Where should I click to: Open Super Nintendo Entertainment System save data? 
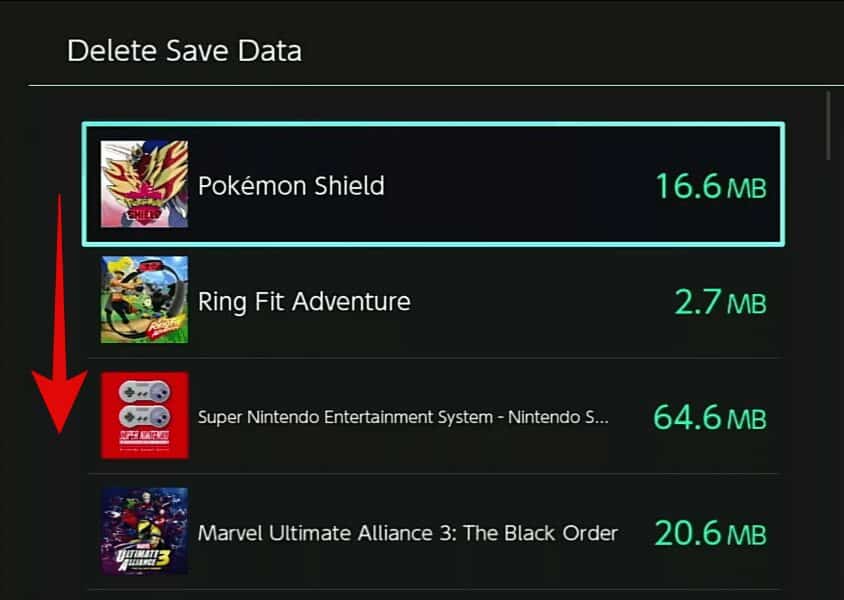(402, 417)
